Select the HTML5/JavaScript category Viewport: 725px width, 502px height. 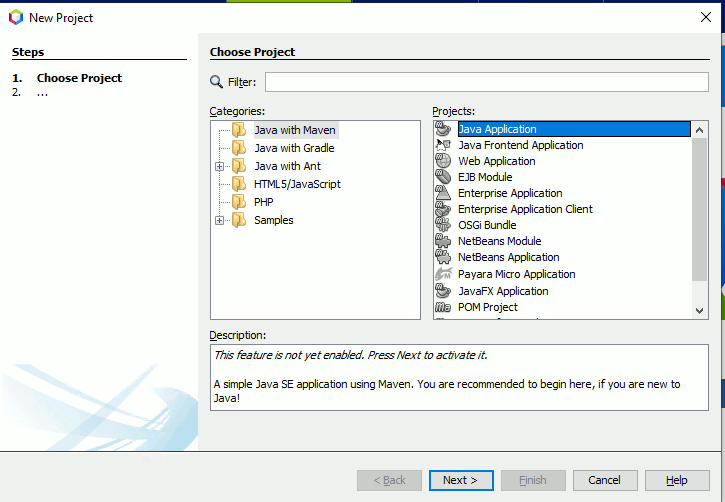(297, 184)
